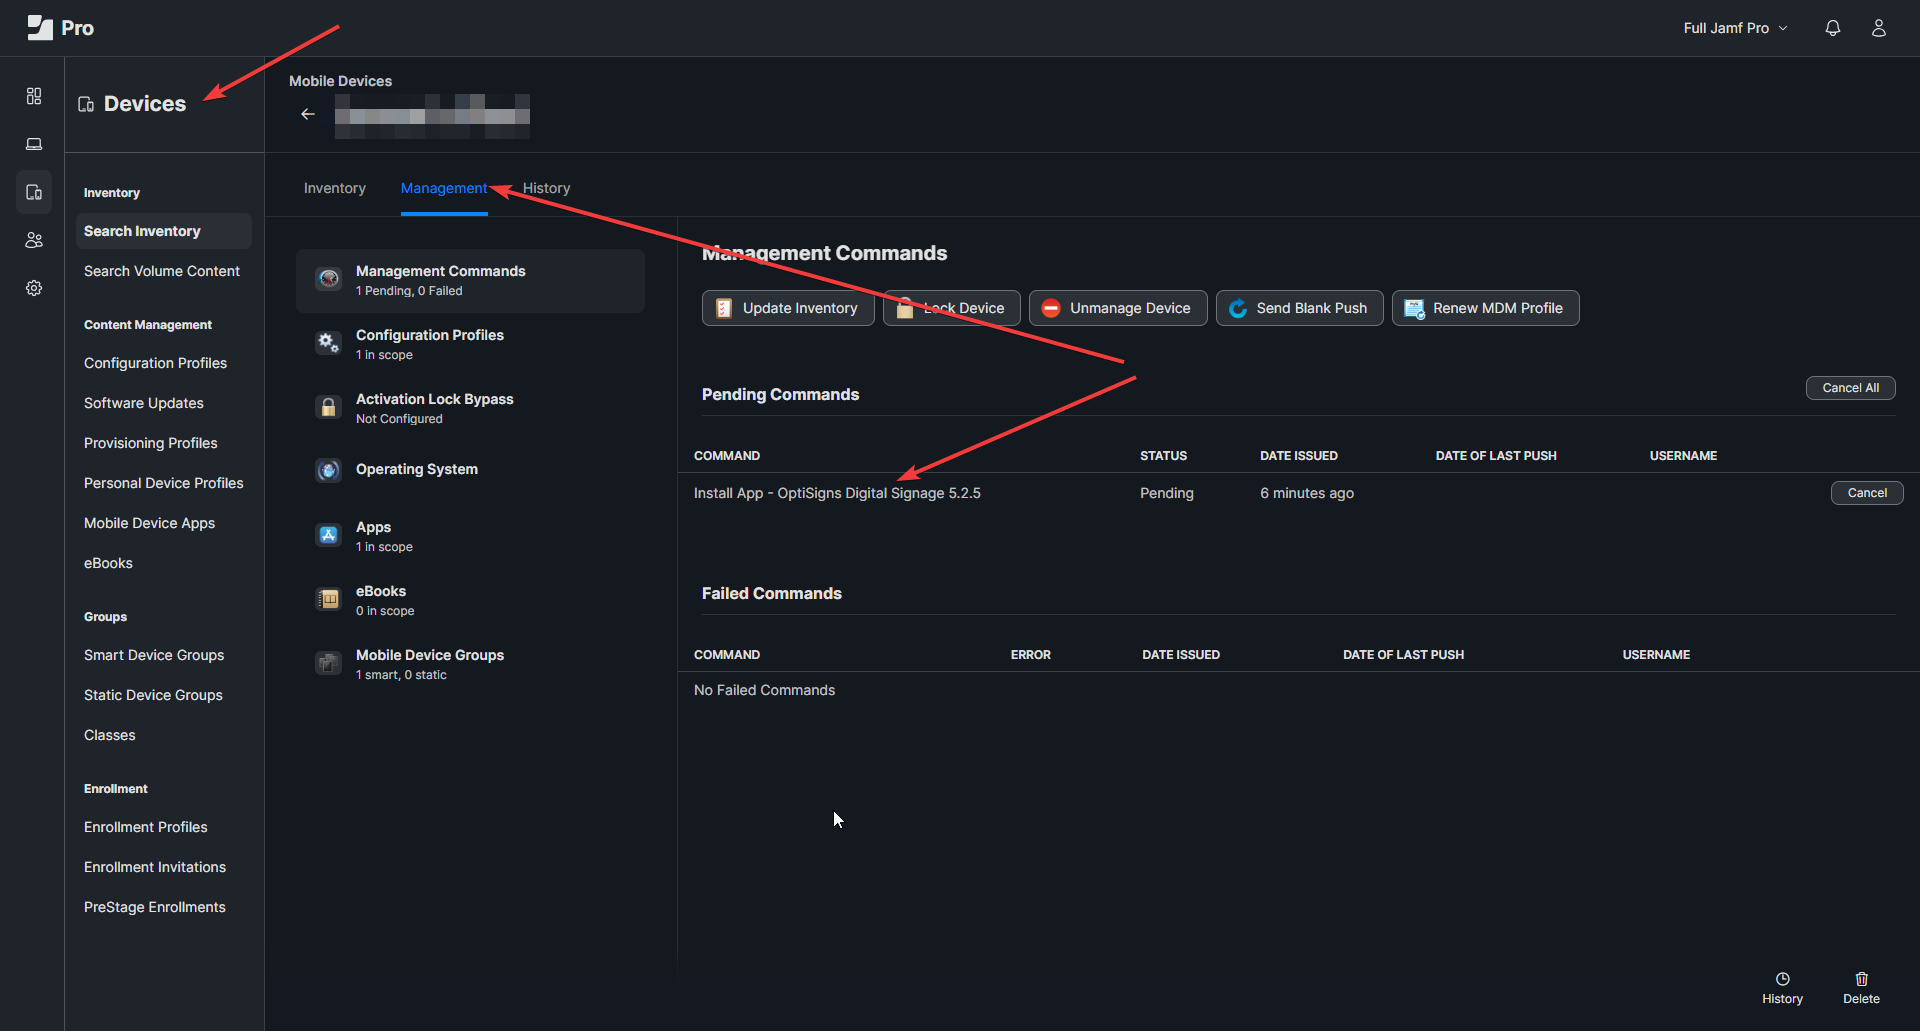Open the Settings gear icon in rail
Screen dimensions: 1920x1031
click(34, 288)
